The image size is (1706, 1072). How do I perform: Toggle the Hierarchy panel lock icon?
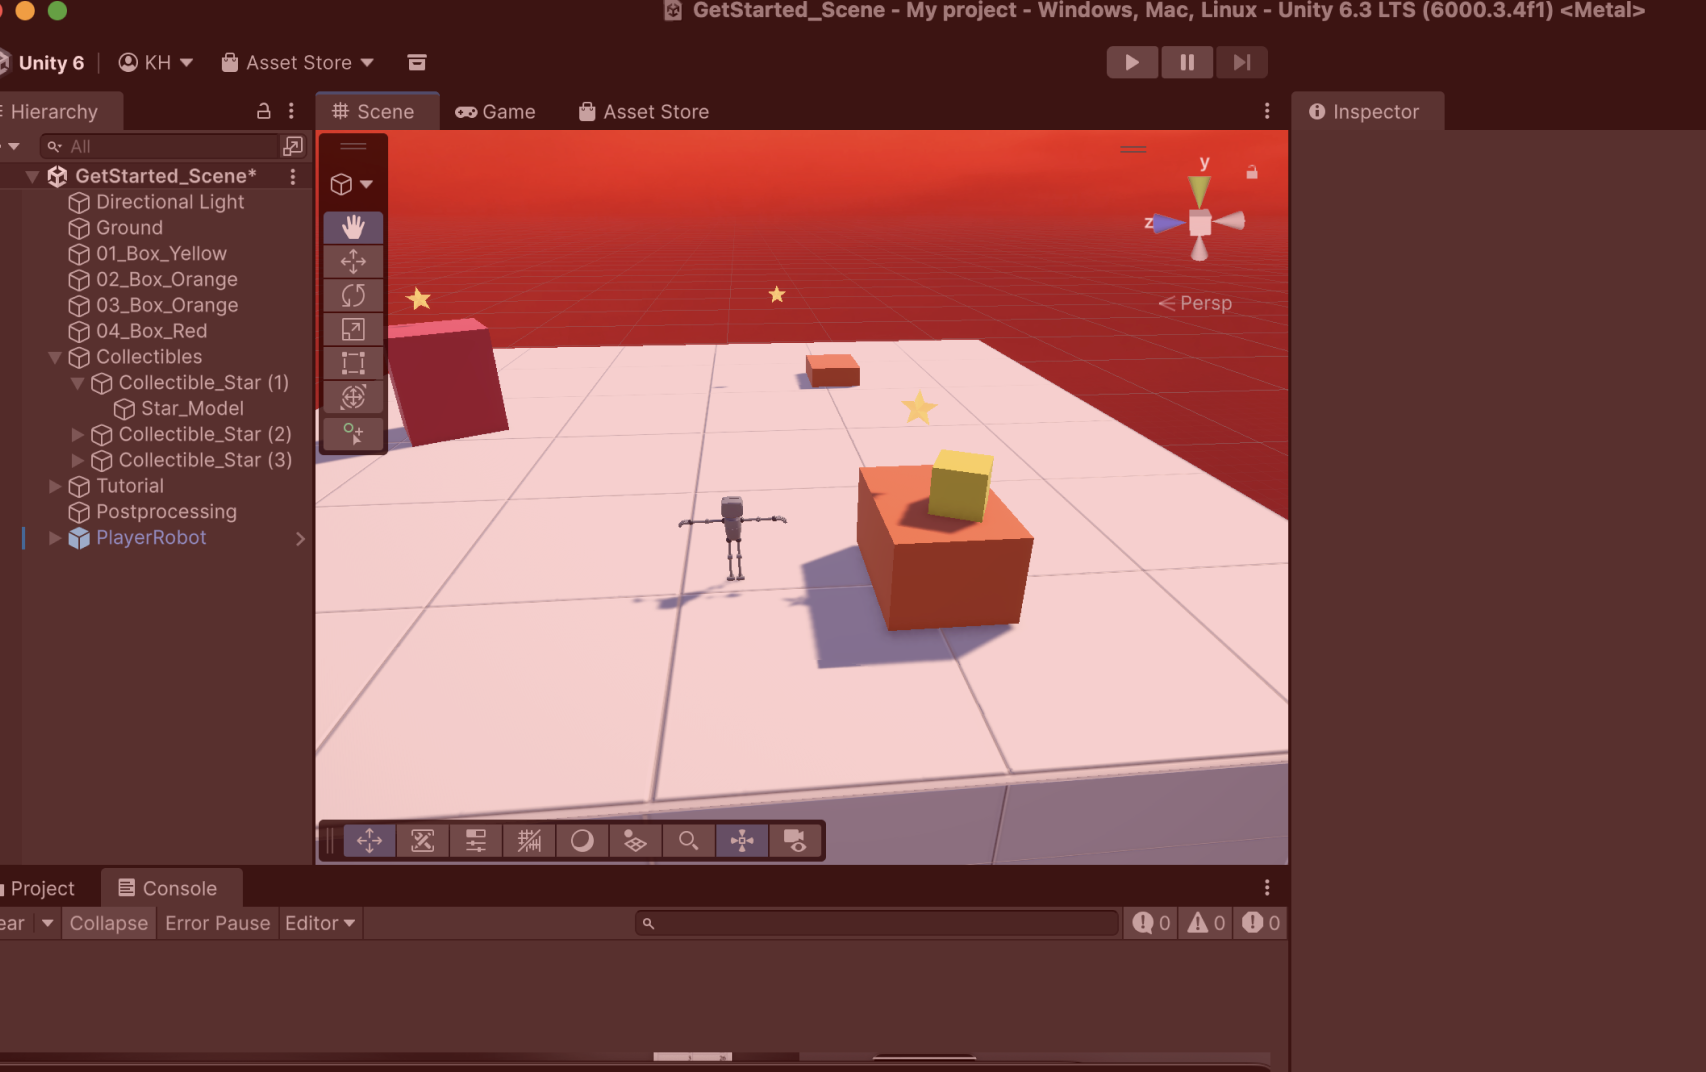pos(264,111)
